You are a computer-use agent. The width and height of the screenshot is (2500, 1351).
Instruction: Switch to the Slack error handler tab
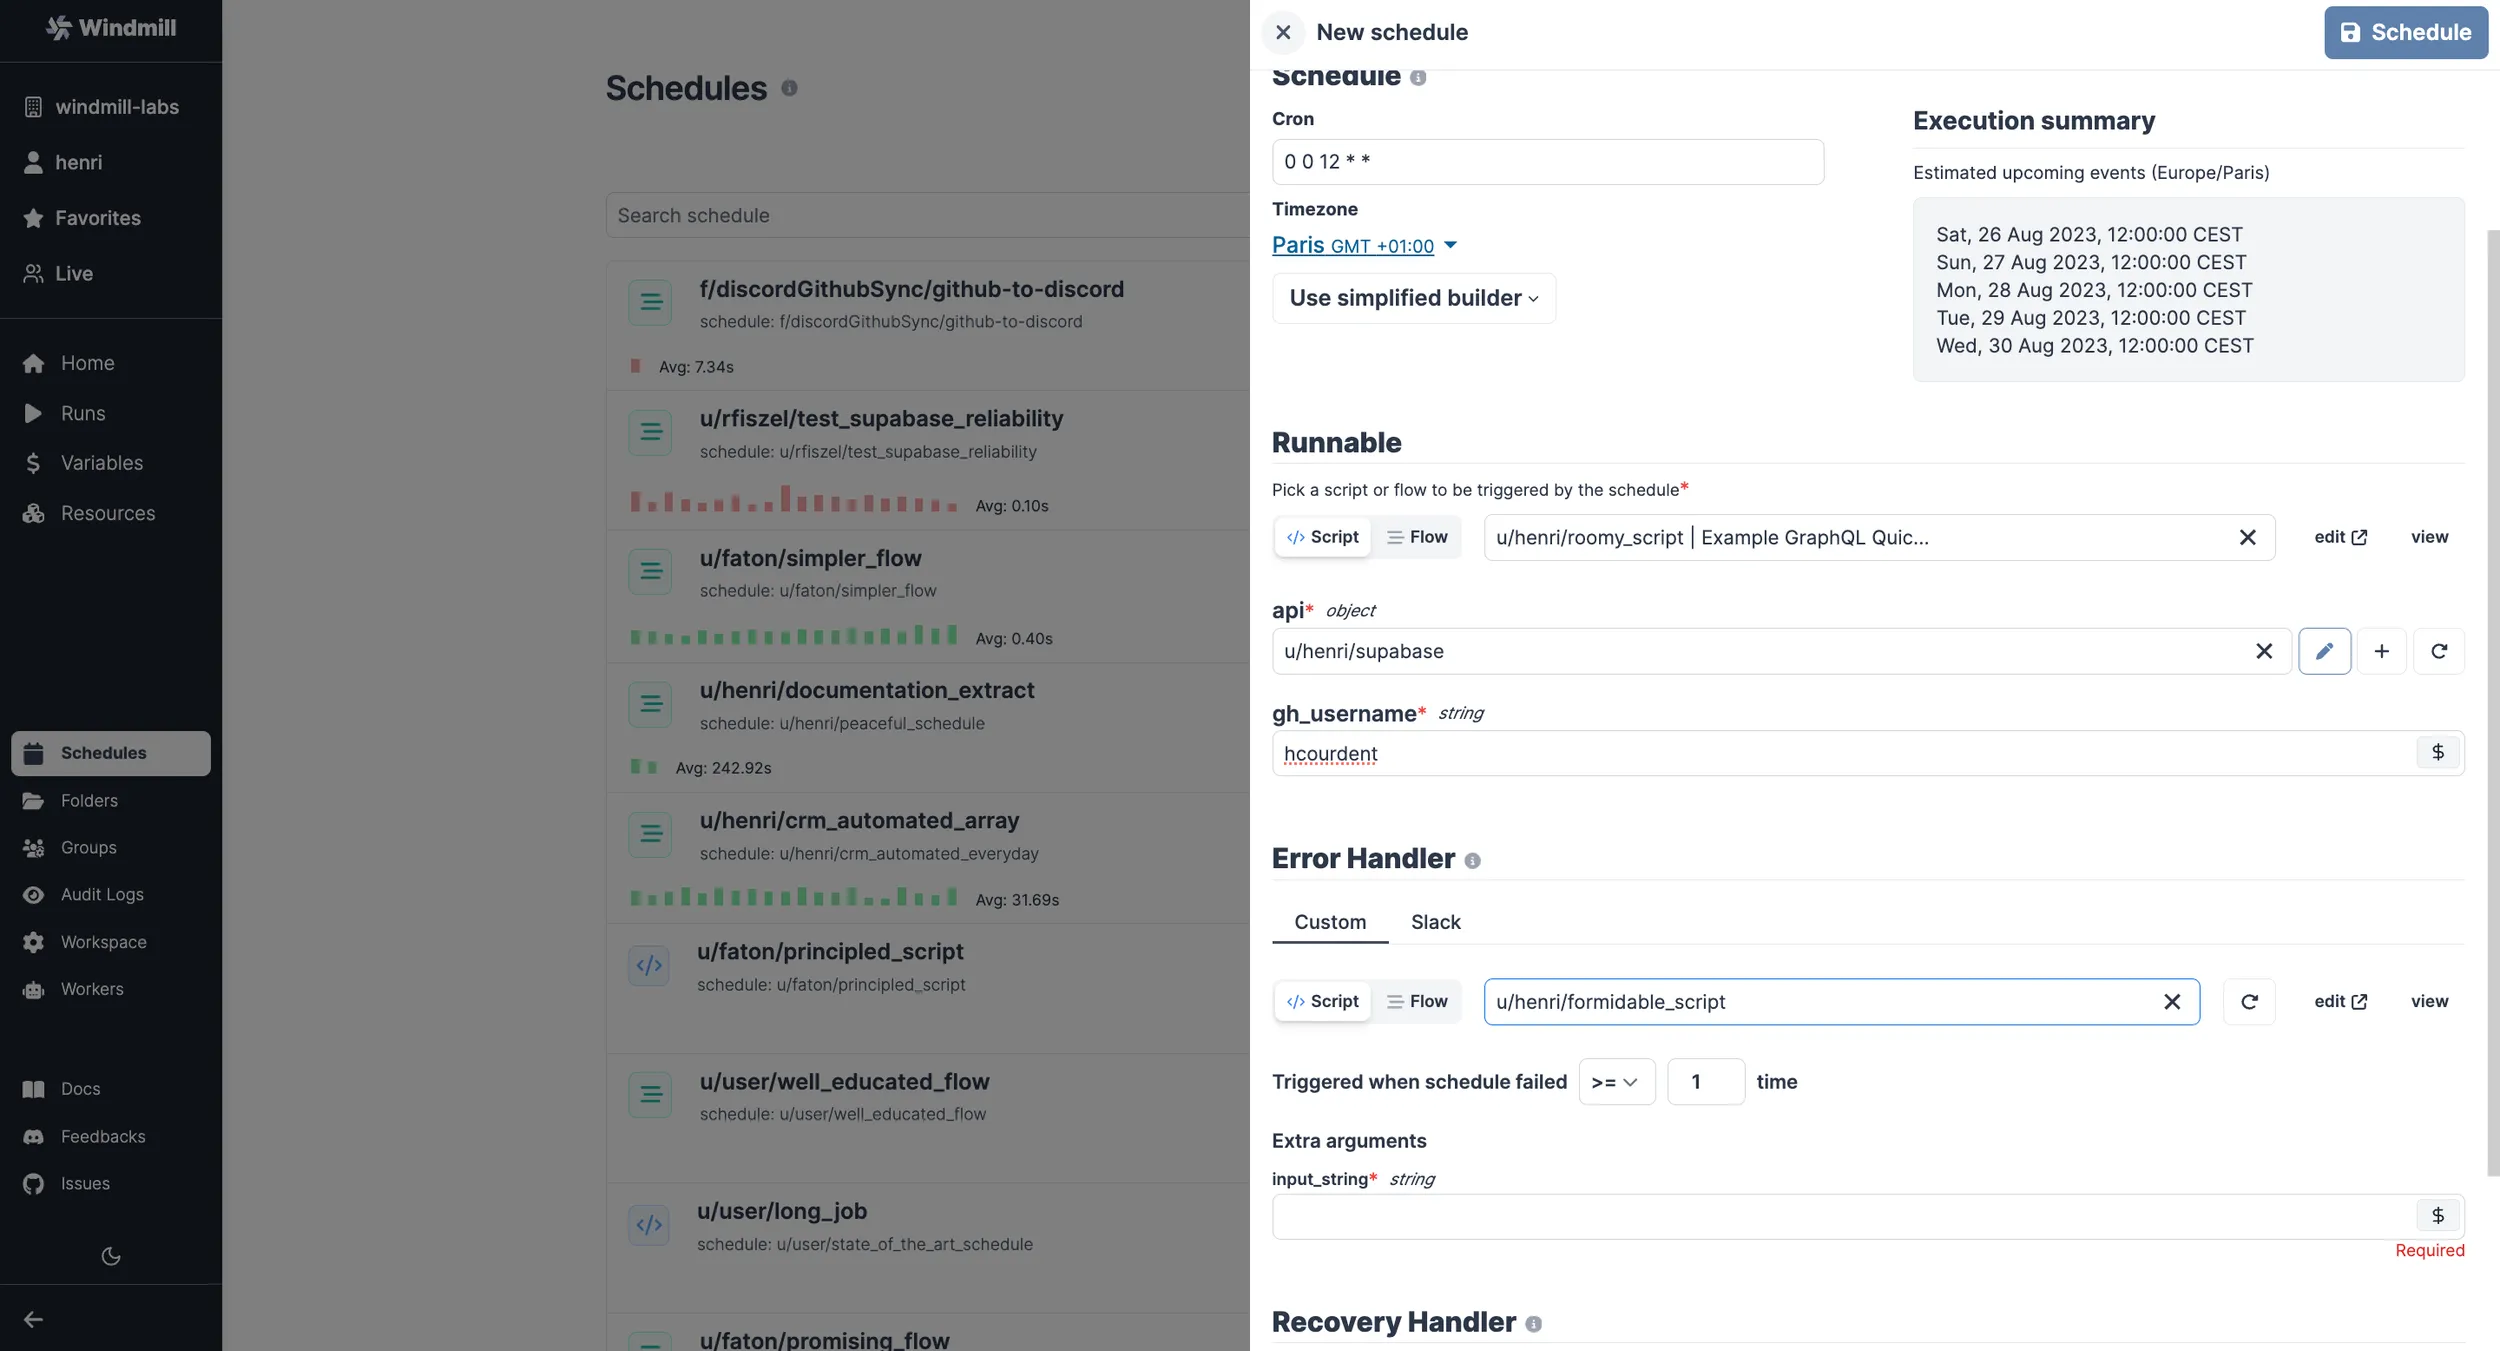pyautogui.click(x=1435, y=922)
